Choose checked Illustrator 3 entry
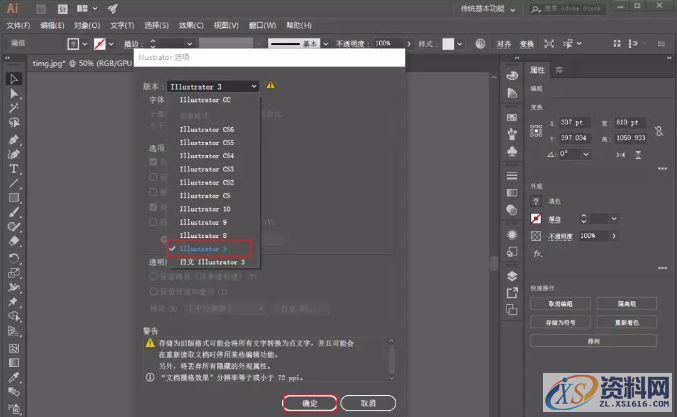Image resolution: width=677 pixels, height=417 pixels. 209,249
